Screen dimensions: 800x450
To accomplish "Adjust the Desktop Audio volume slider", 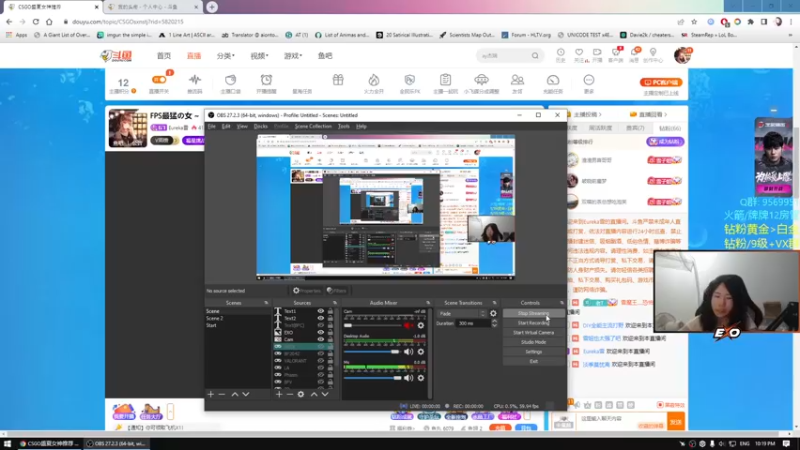I will [372, 352].
